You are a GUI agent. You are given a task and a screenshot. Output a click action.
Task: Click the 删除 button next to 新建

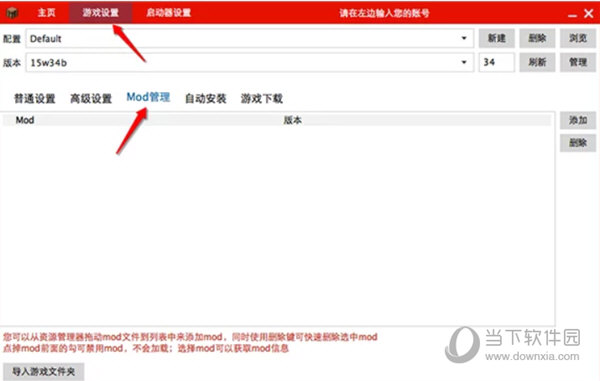click(537, 38)
